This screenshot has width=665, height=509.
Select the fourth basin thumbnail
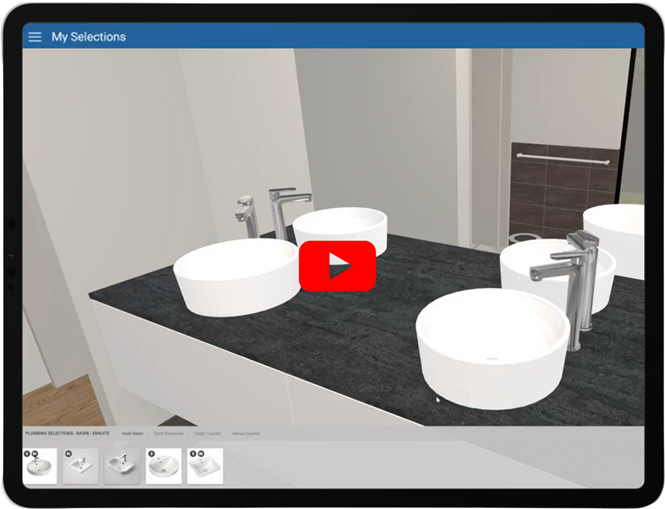click(x=163, y=466)
